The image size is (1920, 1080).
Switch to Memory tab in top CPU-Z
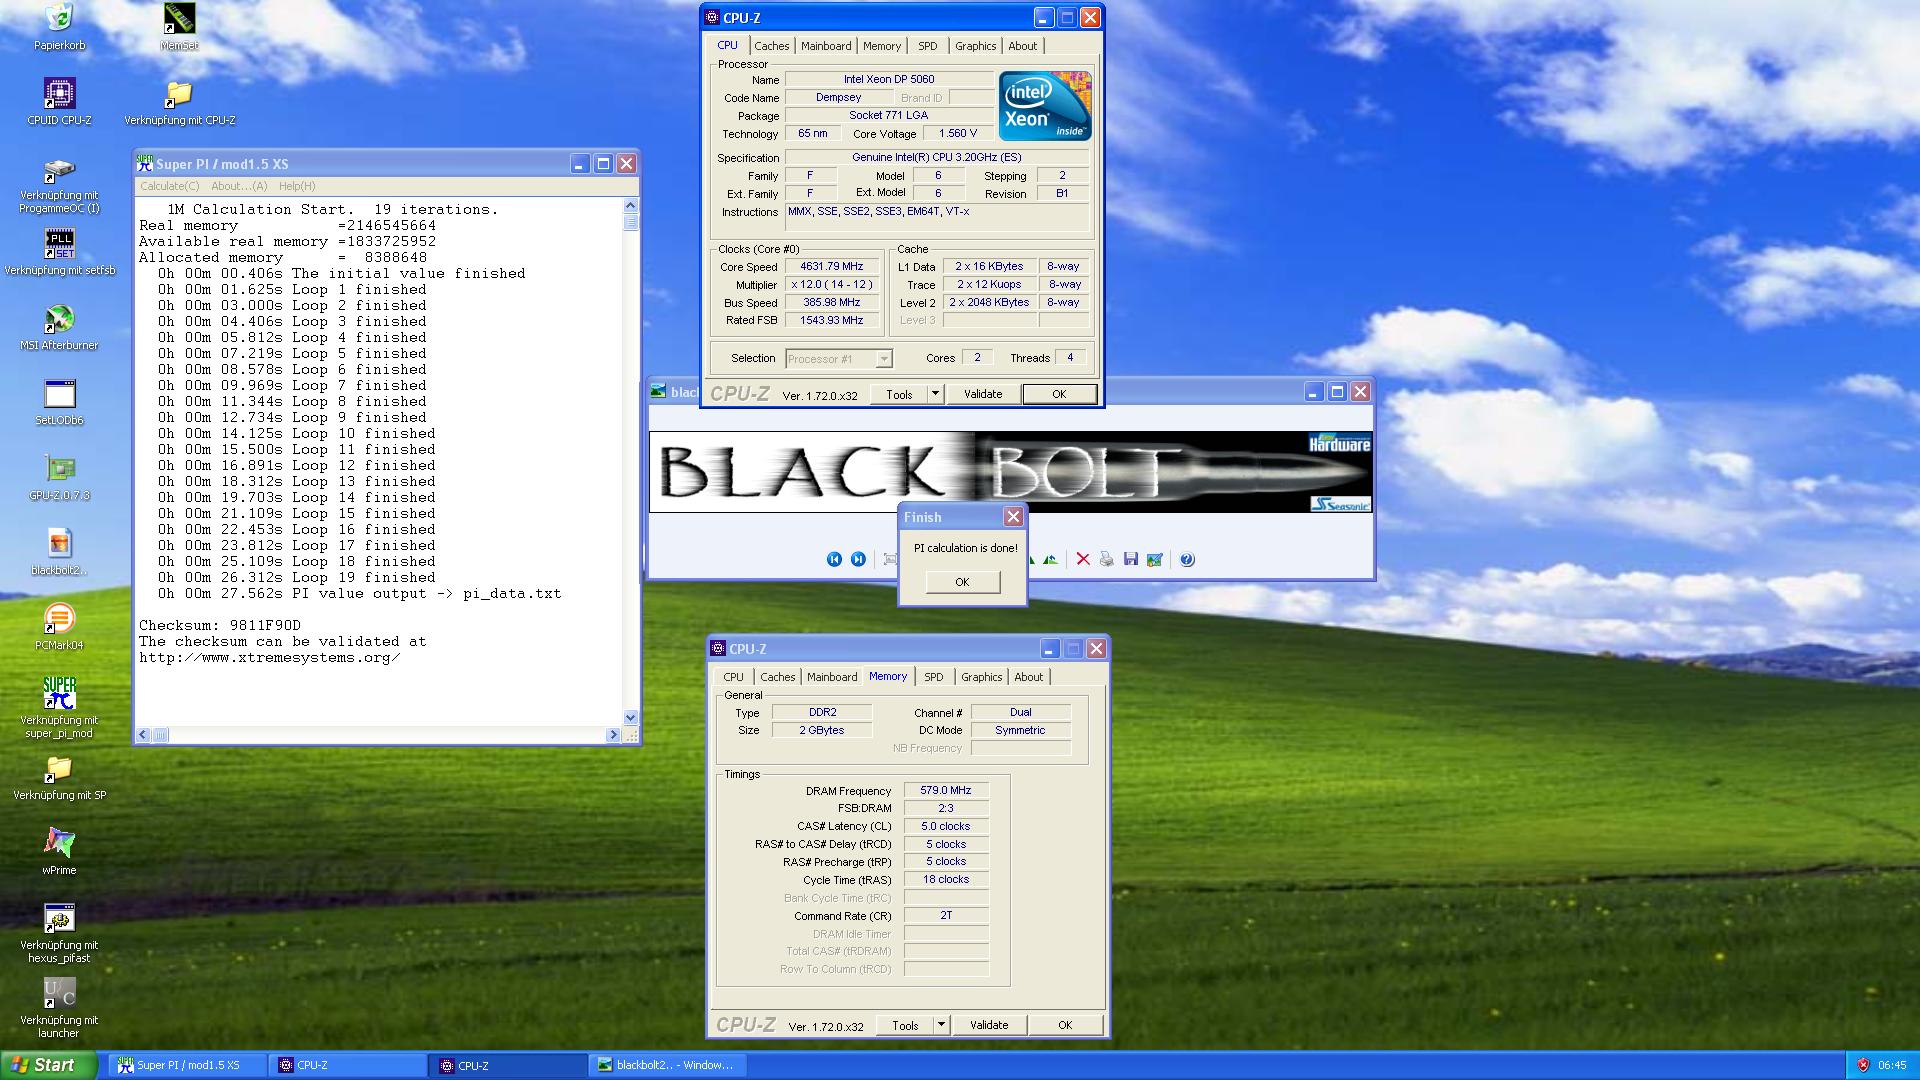(x=881, y=46)
